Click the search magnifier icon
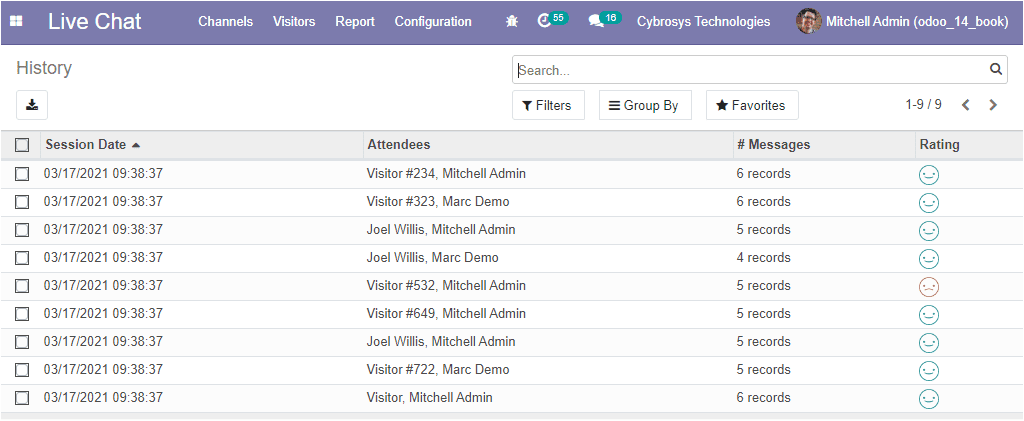Screen dimensions: 1024x421 coord(995,69)
